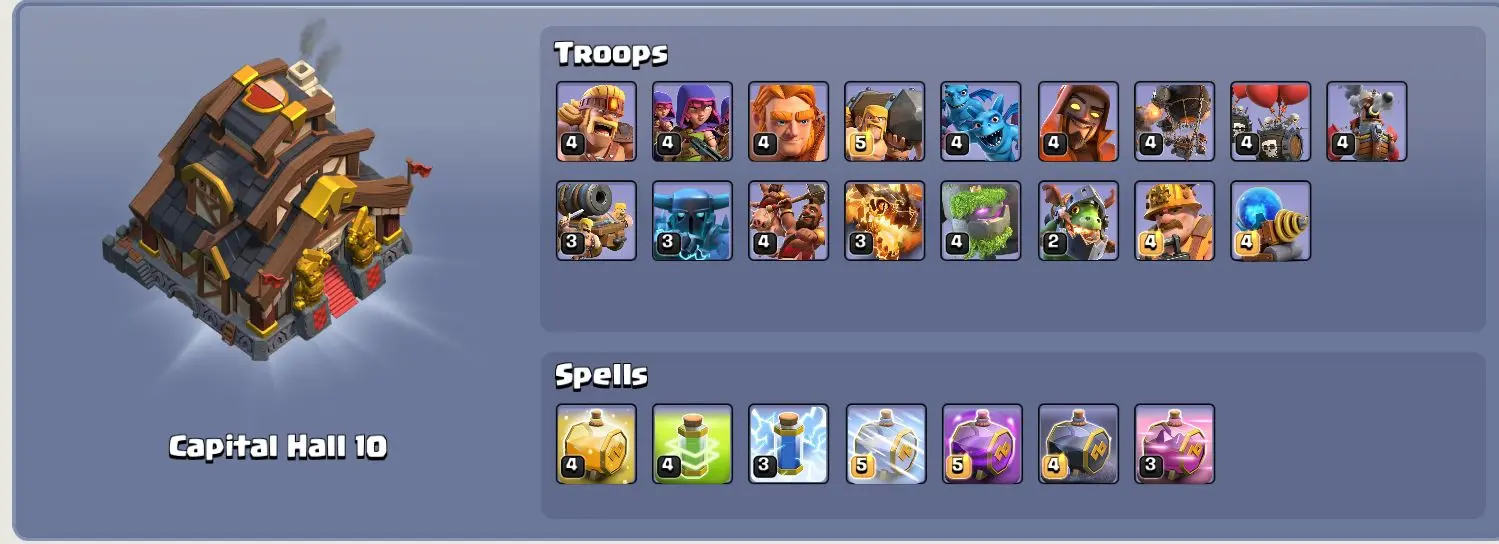This screenshot has height=544, width=1499.
Task: Pick the hooded Super Wizard icon
Action: tap(1078, 122)
